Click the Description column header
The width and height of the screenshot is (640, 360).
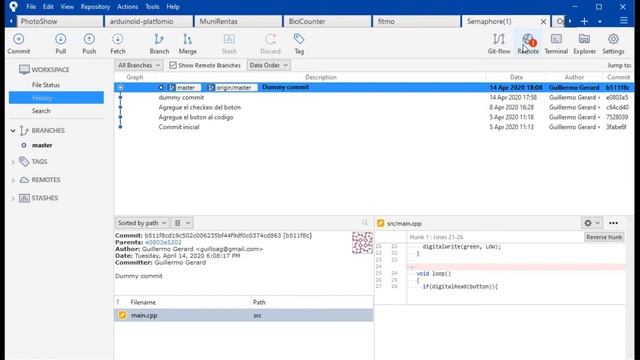[x=321, y=77]
